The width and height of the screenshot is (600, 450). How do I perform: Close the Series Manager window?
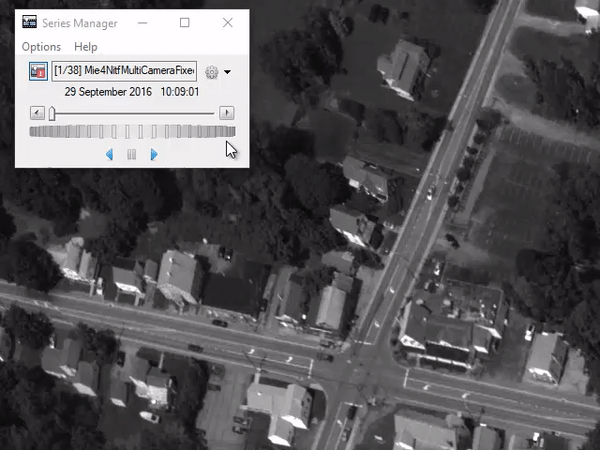pyautogui.click(x=228, y=22)
